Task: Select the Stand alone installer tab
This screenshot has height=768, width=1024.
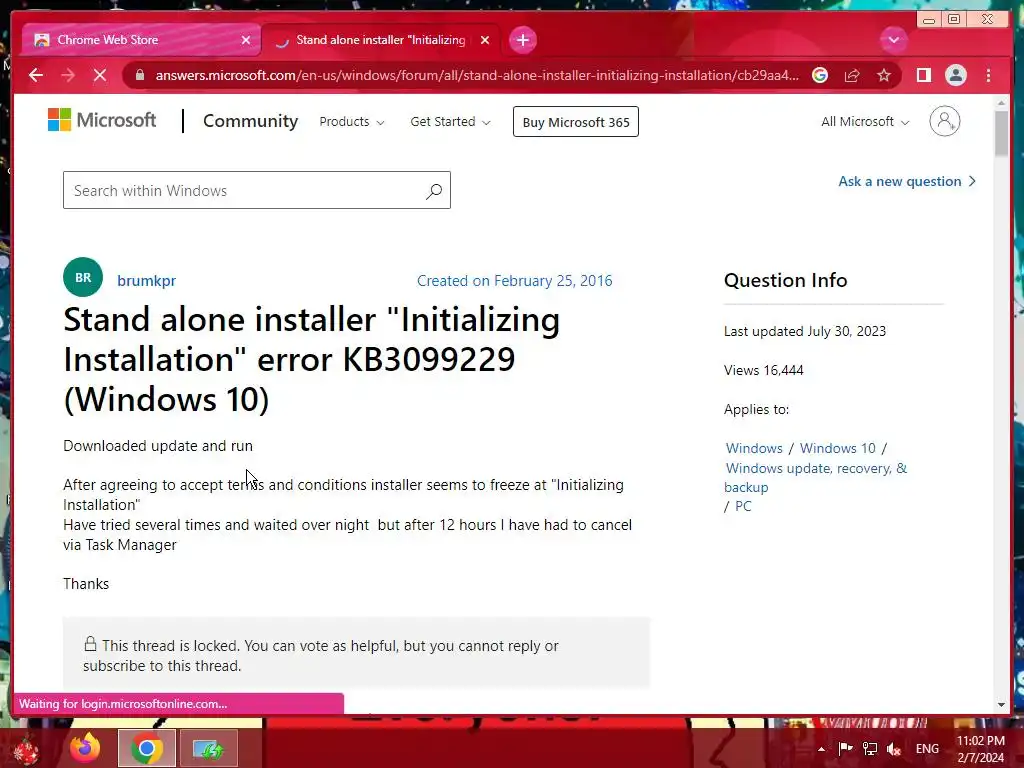Action: [381, 40]
